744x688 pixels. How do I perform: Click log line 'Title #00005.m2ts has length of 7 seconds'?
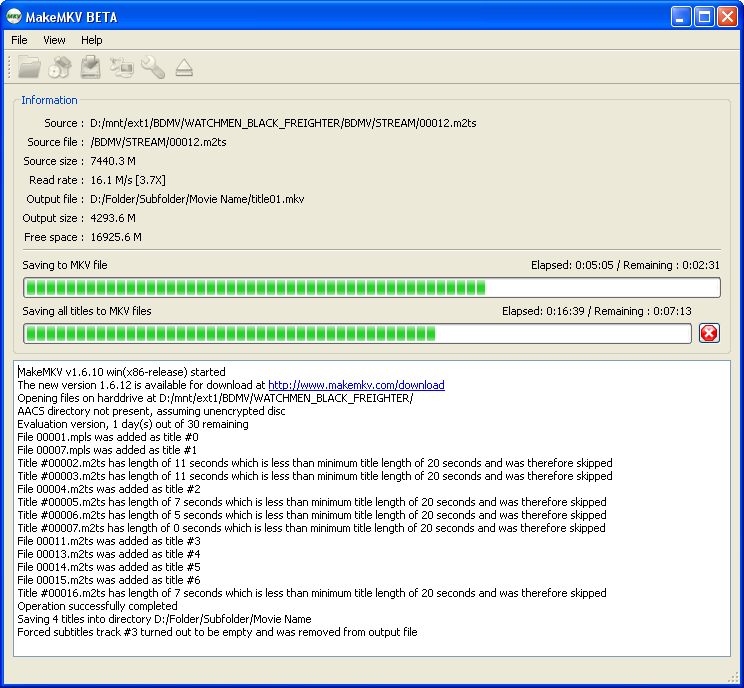click(x=312, y=502)
